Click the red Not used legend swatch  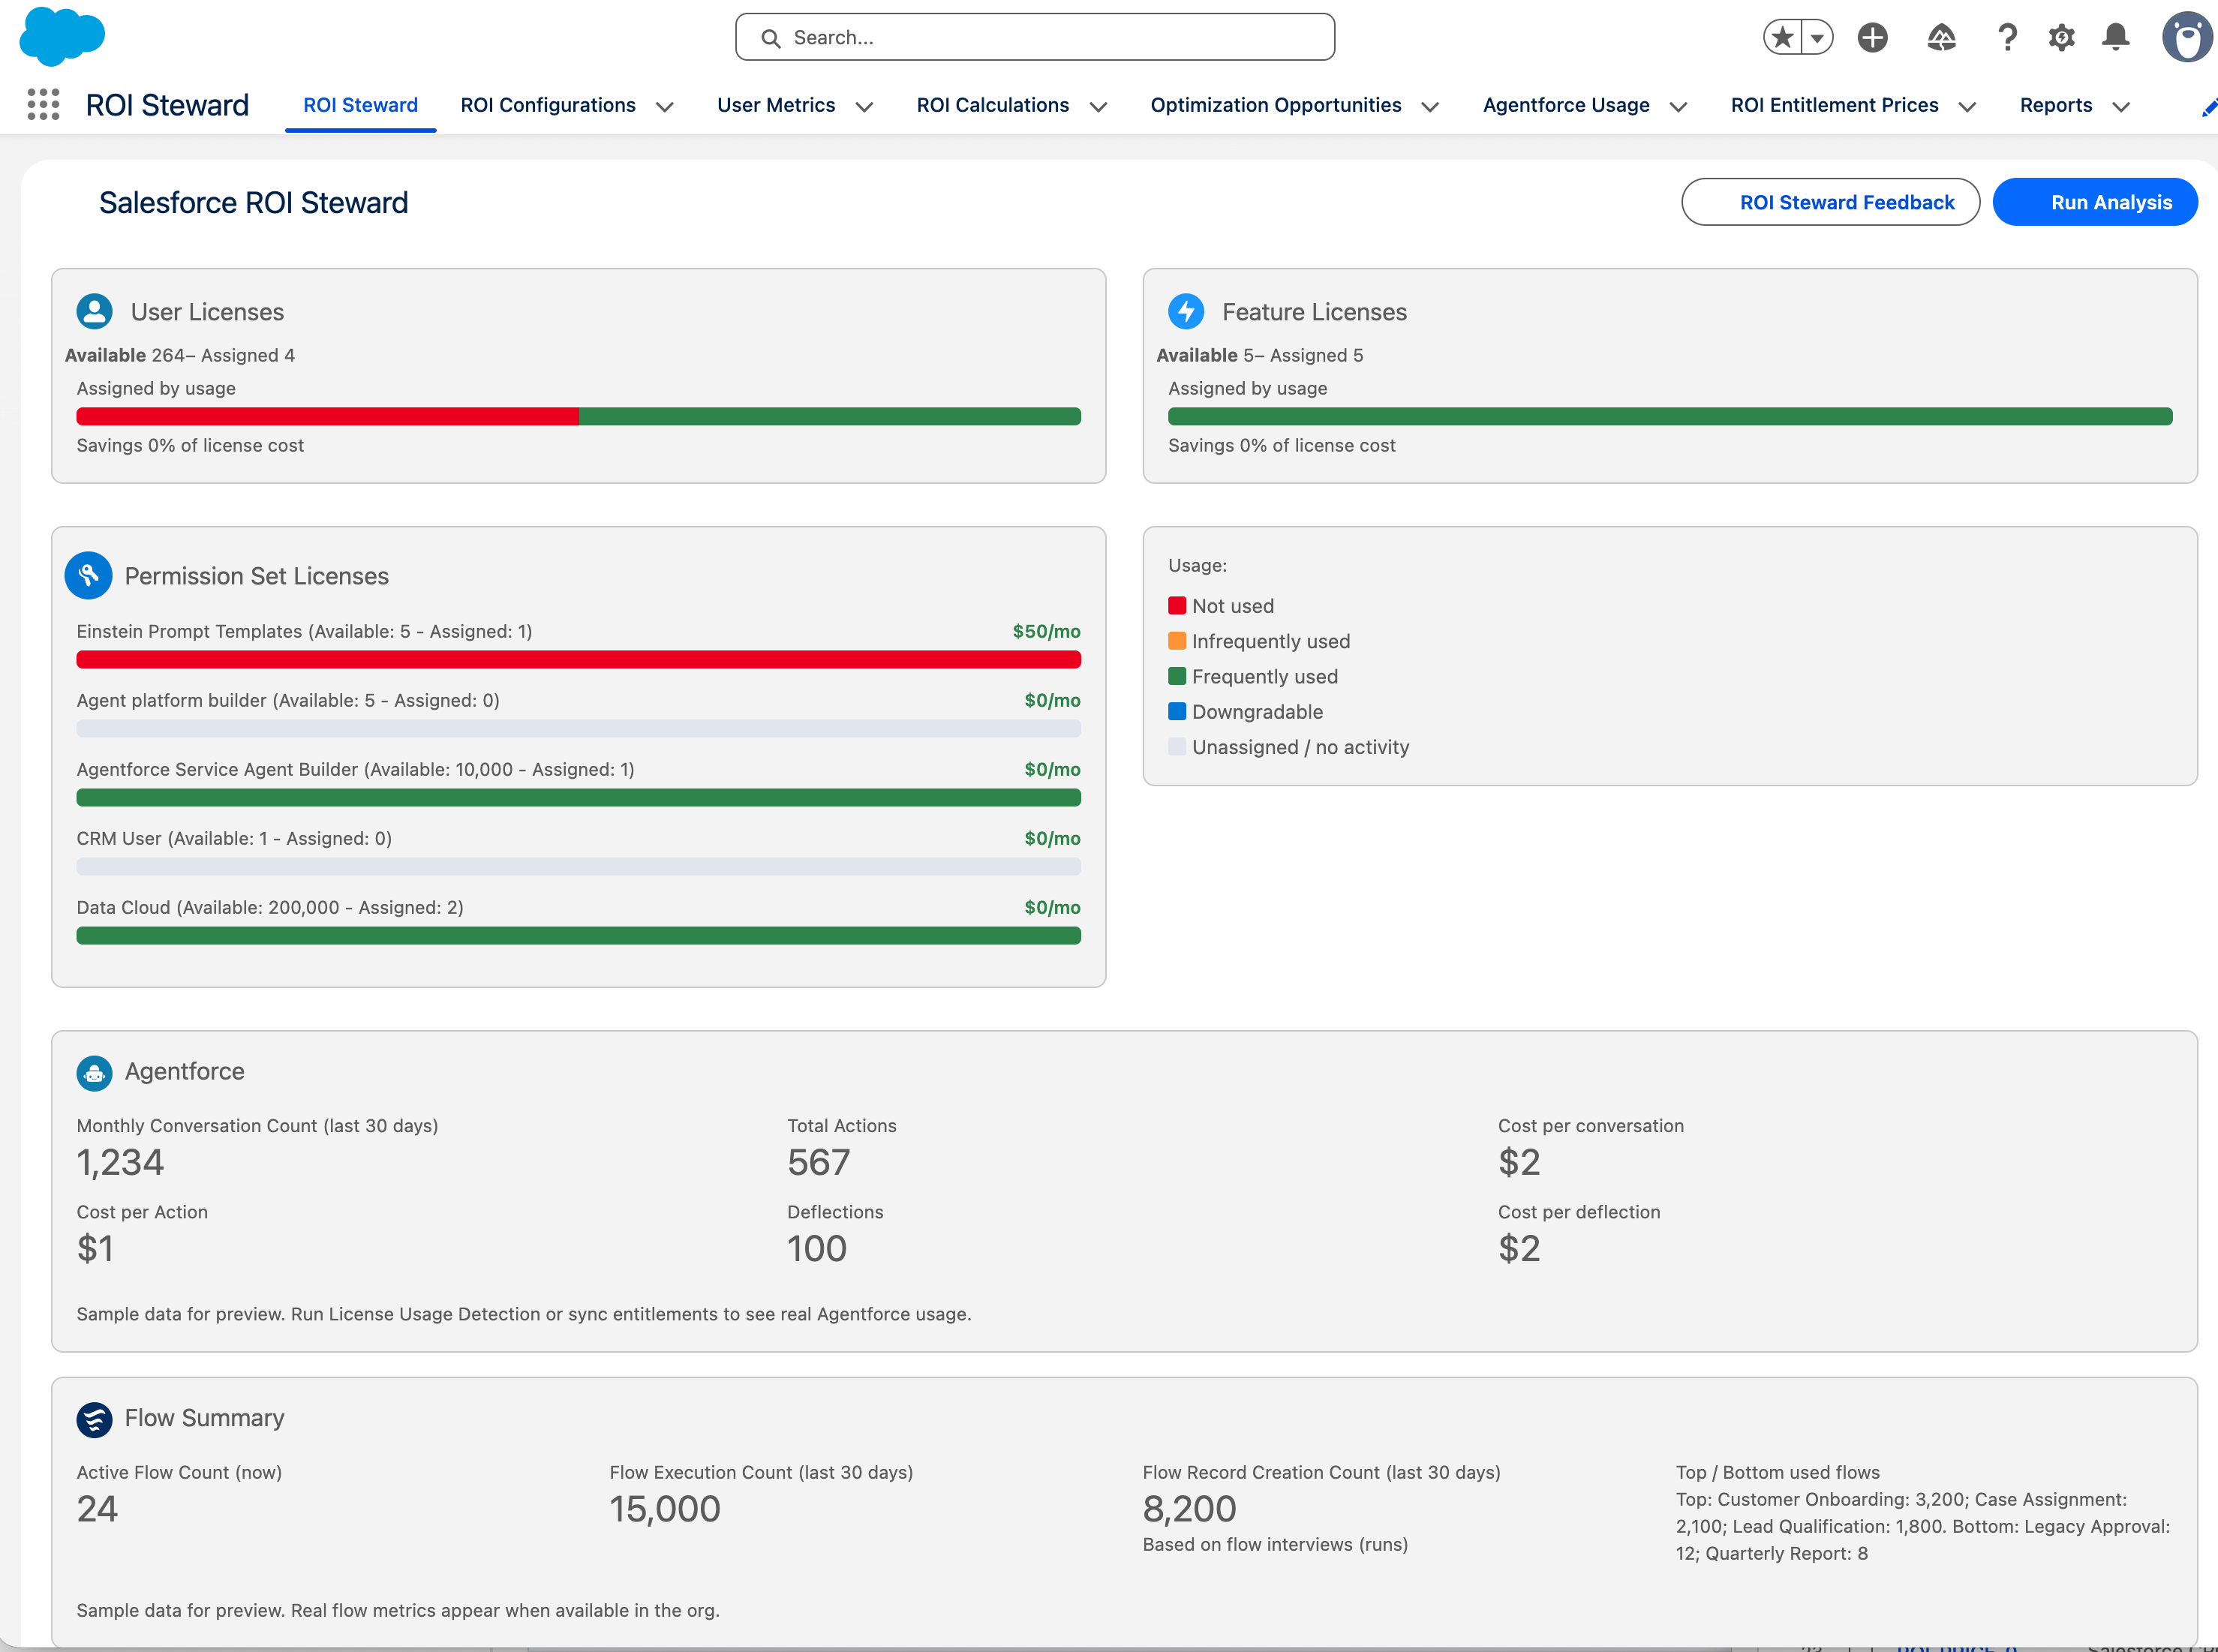coord(1177,605)
